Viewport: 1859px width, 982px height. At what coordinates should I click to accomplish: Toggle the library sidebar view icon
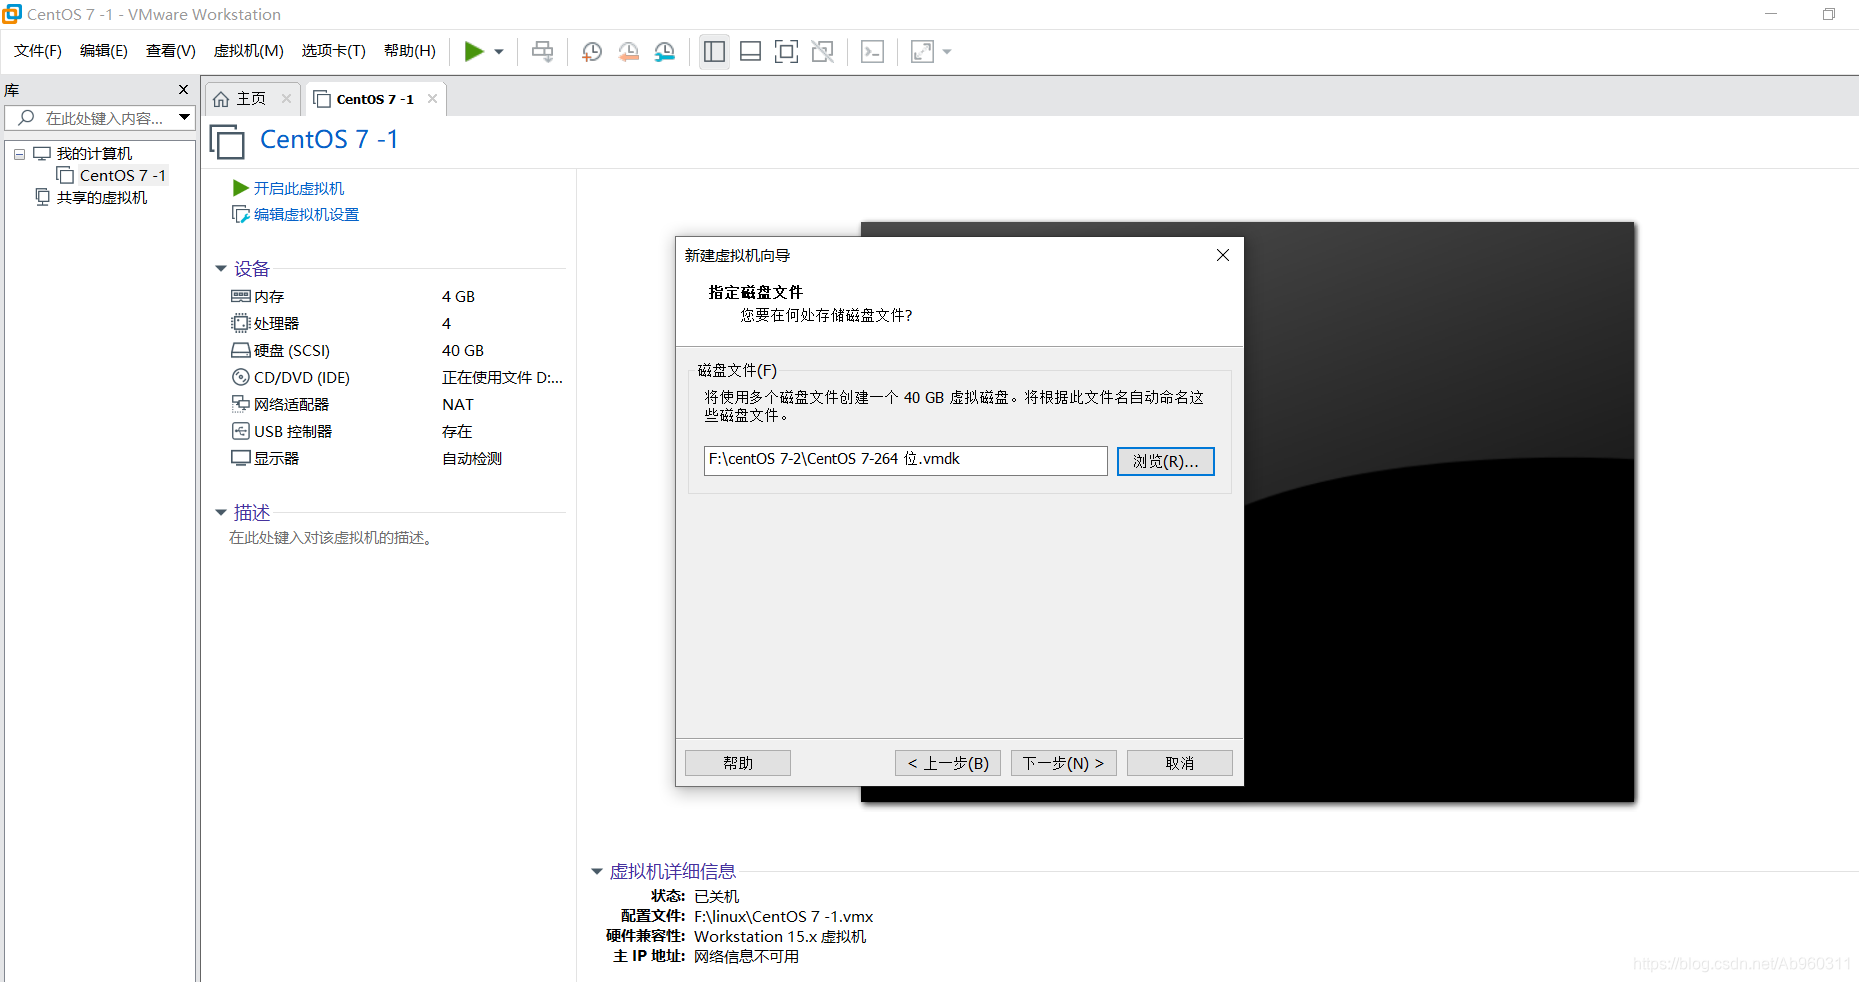[x=714, y=51]
